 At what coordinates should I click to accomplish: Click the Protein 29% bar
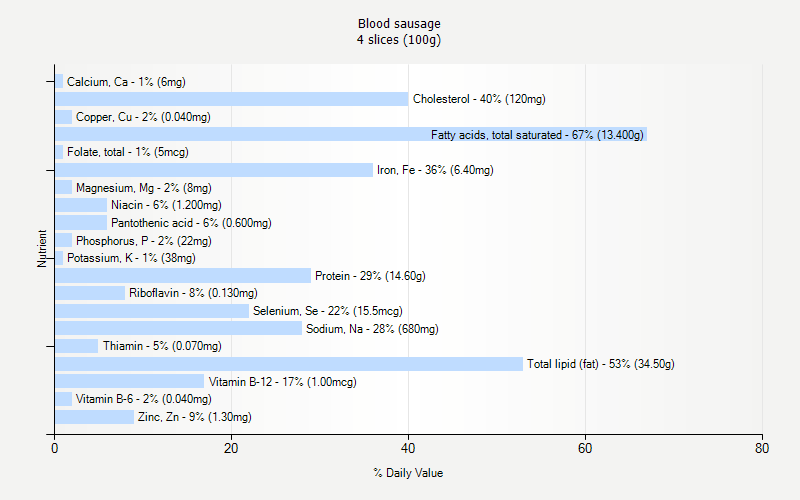click(182, 276)
